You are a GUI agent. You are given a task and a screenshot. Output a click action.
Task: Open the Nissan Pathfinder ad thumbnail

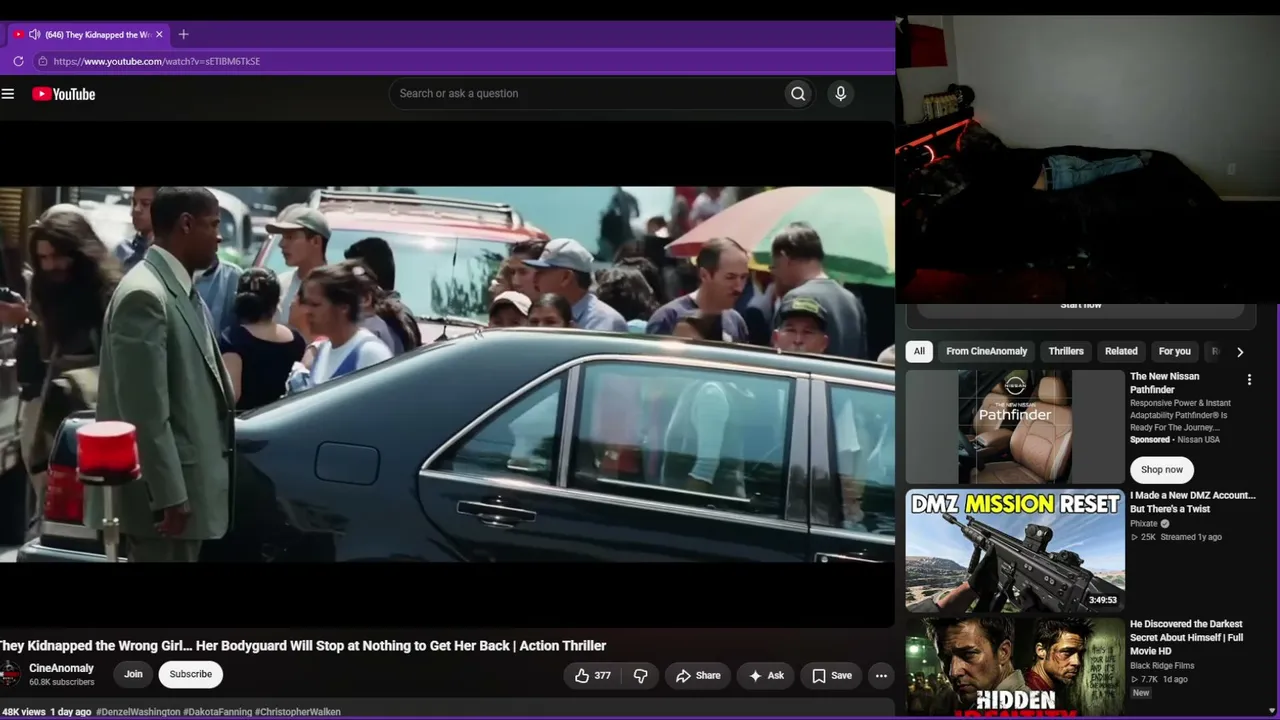click(x=1015, y=428)
